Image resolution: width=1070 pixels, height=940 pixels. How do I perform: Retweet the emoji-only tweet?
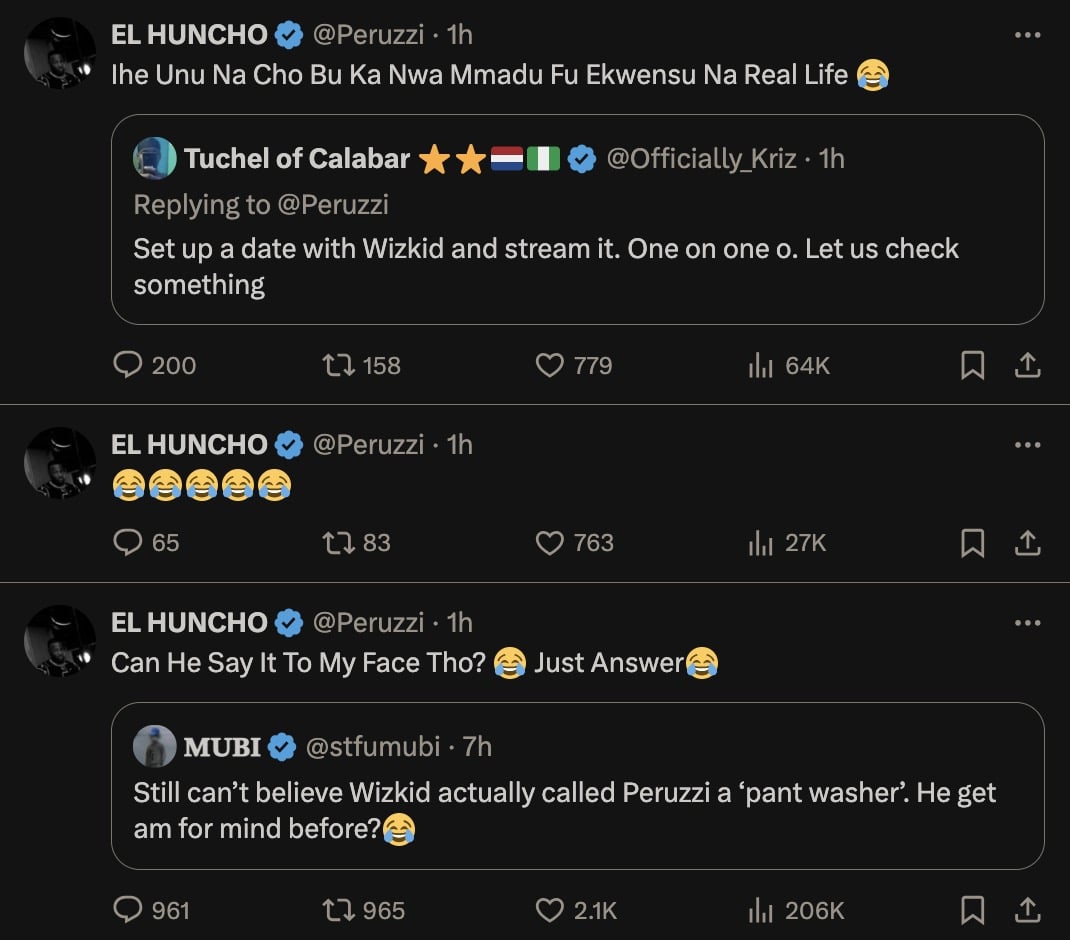pyautogui.click(x=340, y=543)
